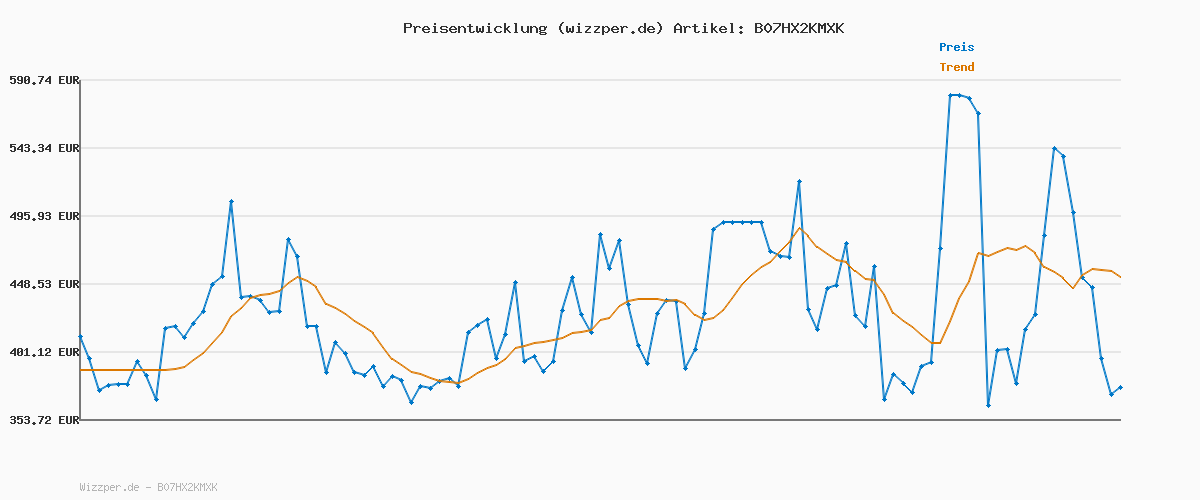Click the highest point of the orange trend line
The width and height of the screenshot is (1200, 500).
(799, 228)
